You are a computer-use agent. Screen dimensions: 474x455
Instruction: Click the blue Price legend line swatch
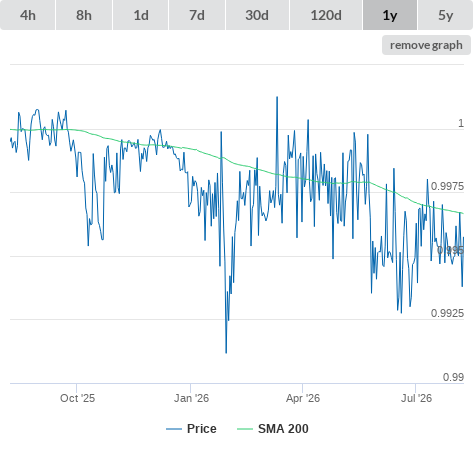(174, 429)
